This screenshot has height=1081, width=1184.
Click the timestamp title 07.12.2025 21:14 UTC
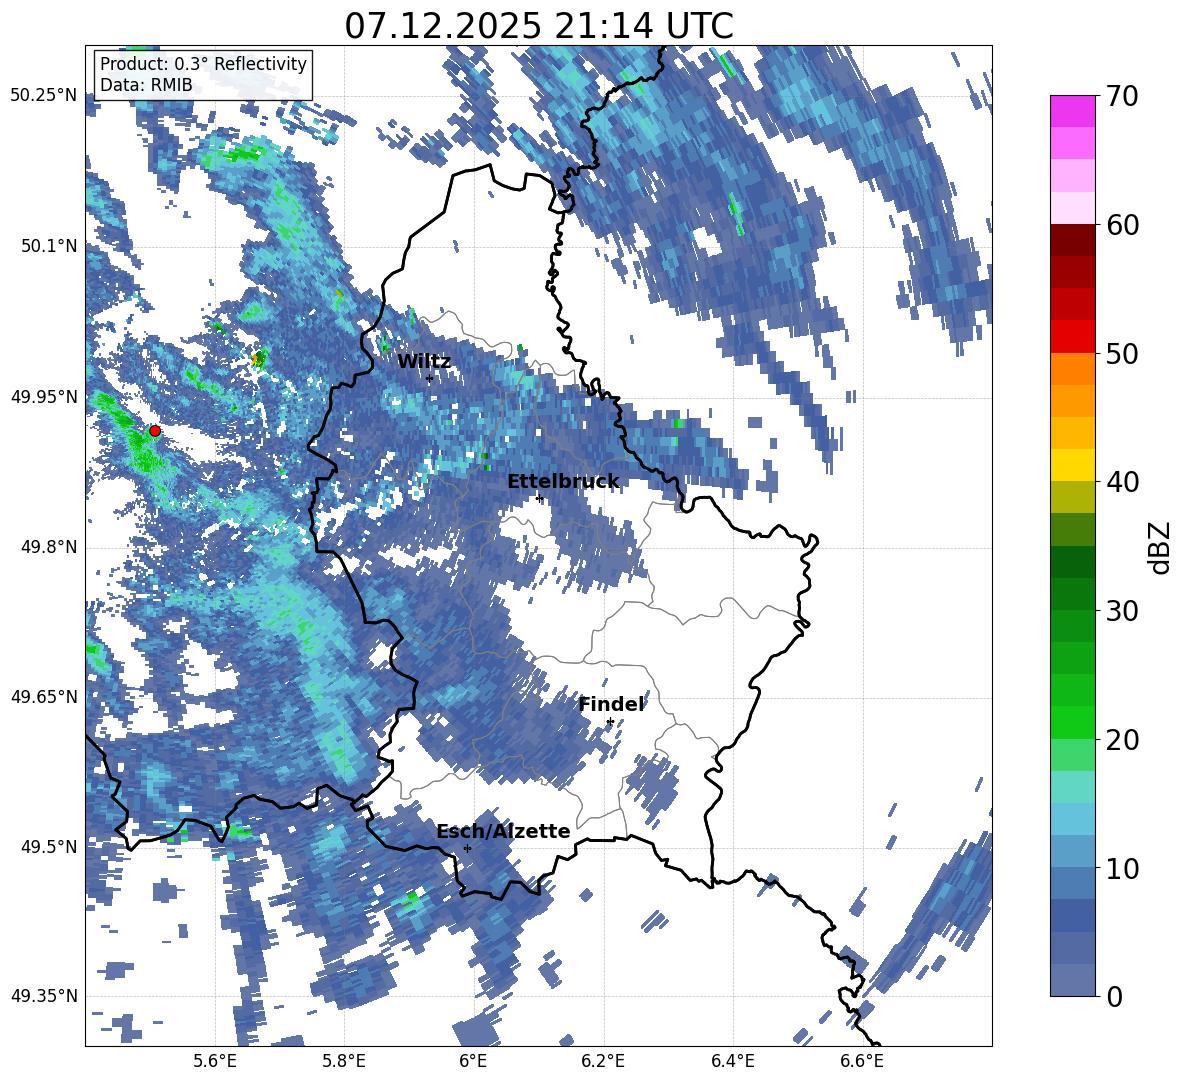[x=539, y=26]
